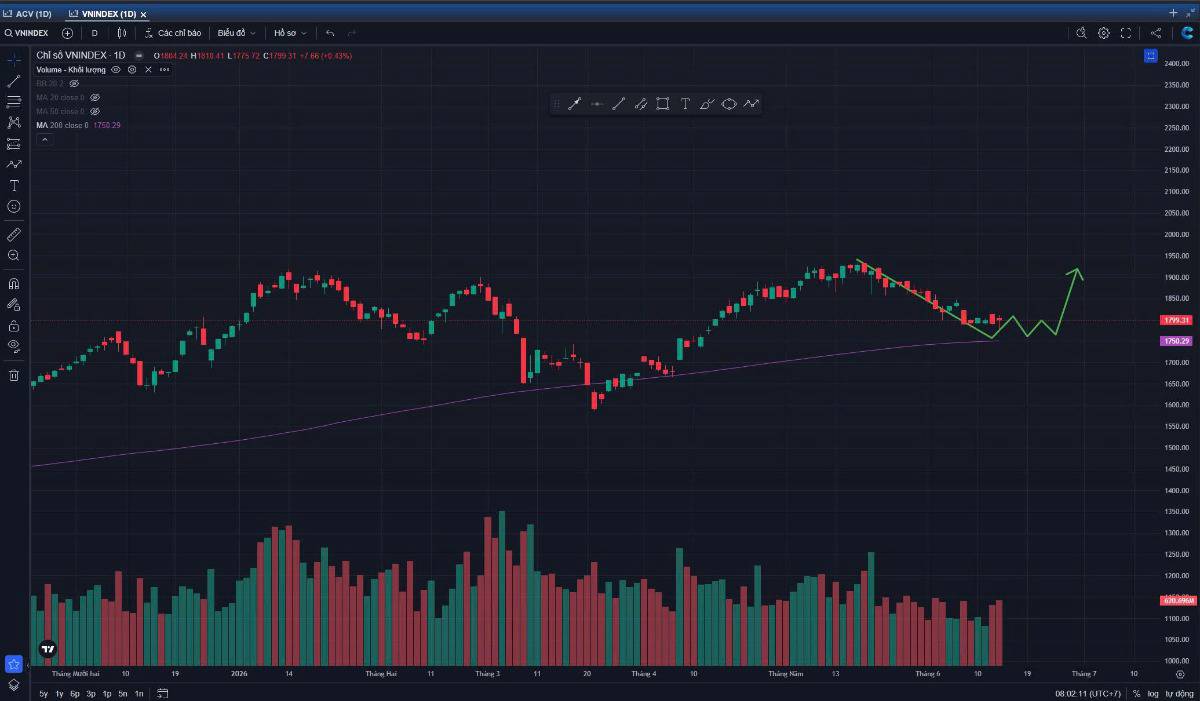The image size is (1200, 701).
Task: Switch to the ACV (1D) tab
Action: (27, 14)
